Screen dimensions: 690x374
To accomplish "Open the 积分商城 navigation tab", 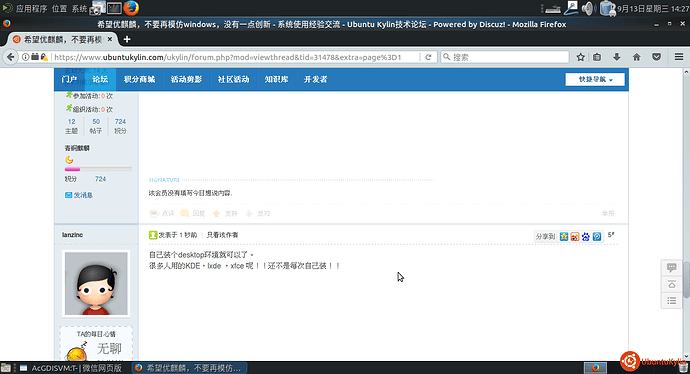I will click(139, 79).
